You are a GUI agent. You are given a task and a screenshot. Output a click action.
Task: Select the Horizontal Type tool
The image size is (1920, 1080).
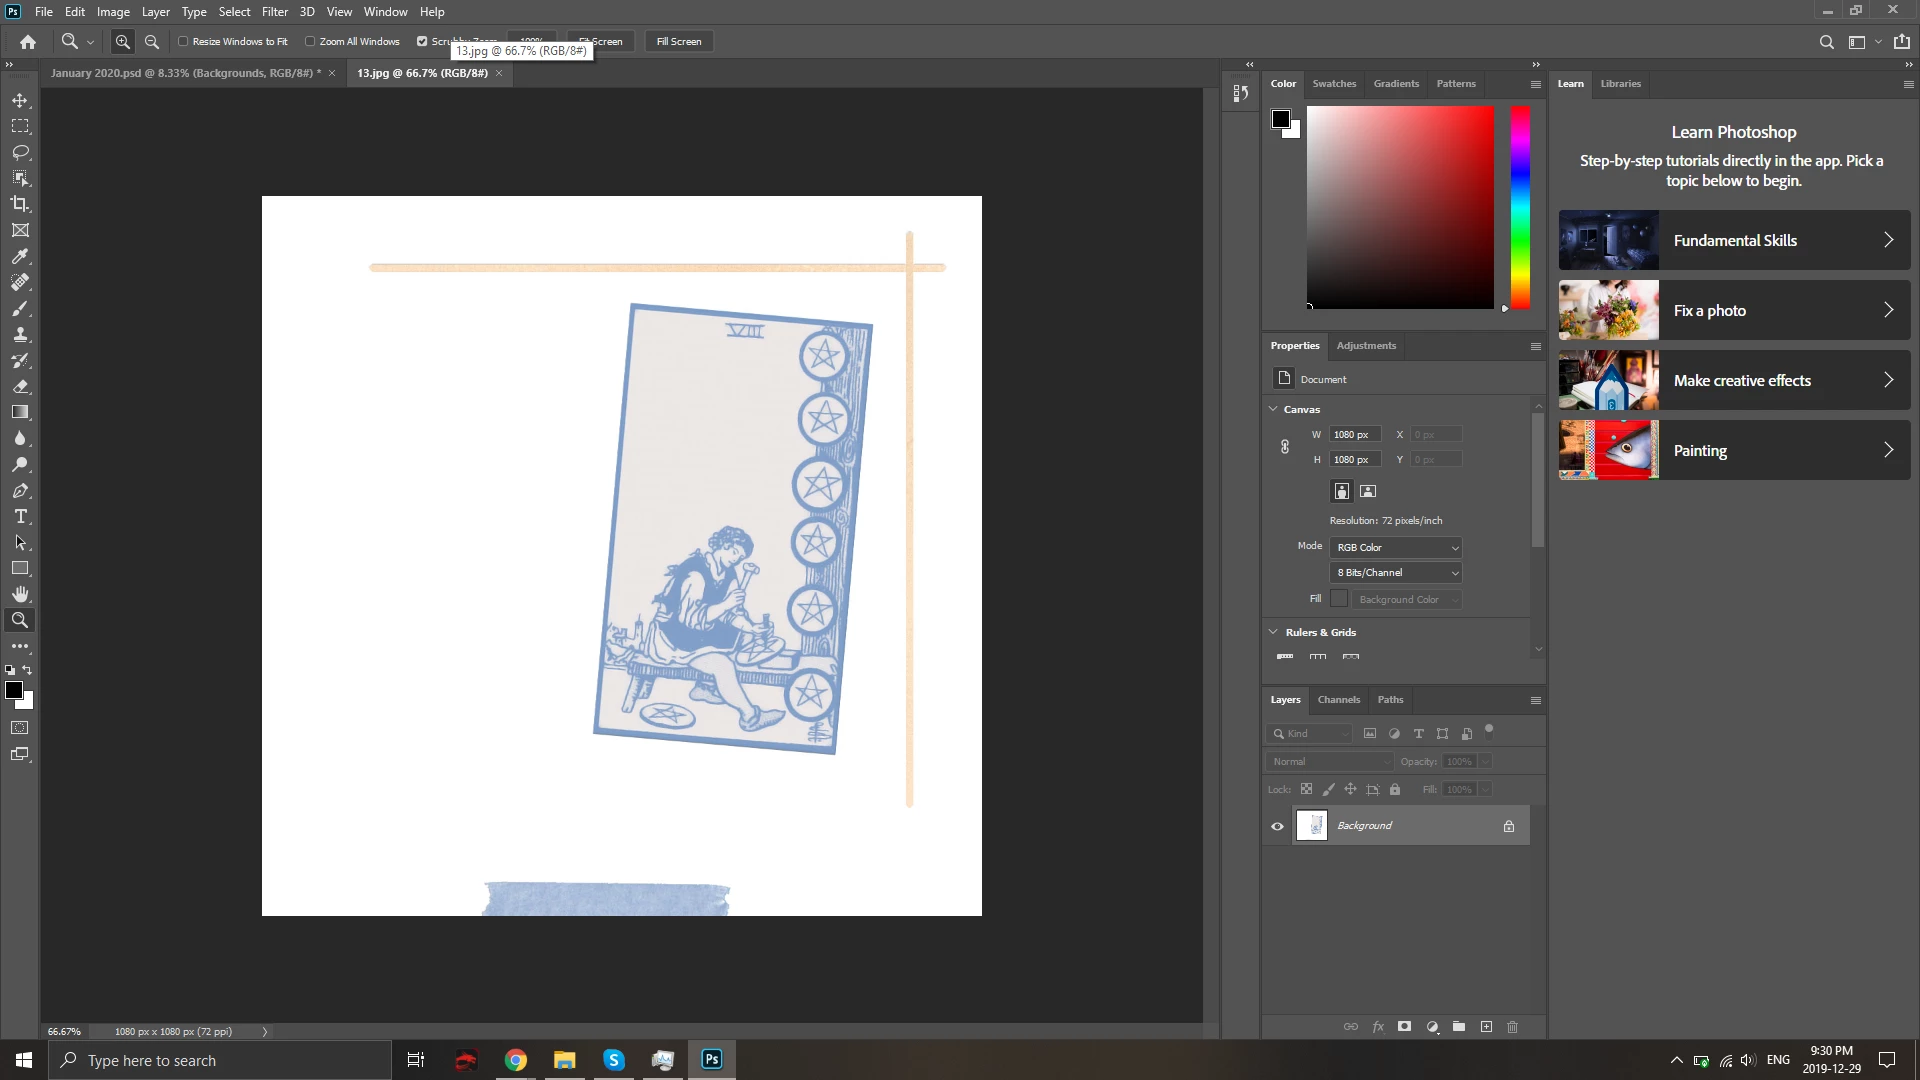(x=20, y=516)
